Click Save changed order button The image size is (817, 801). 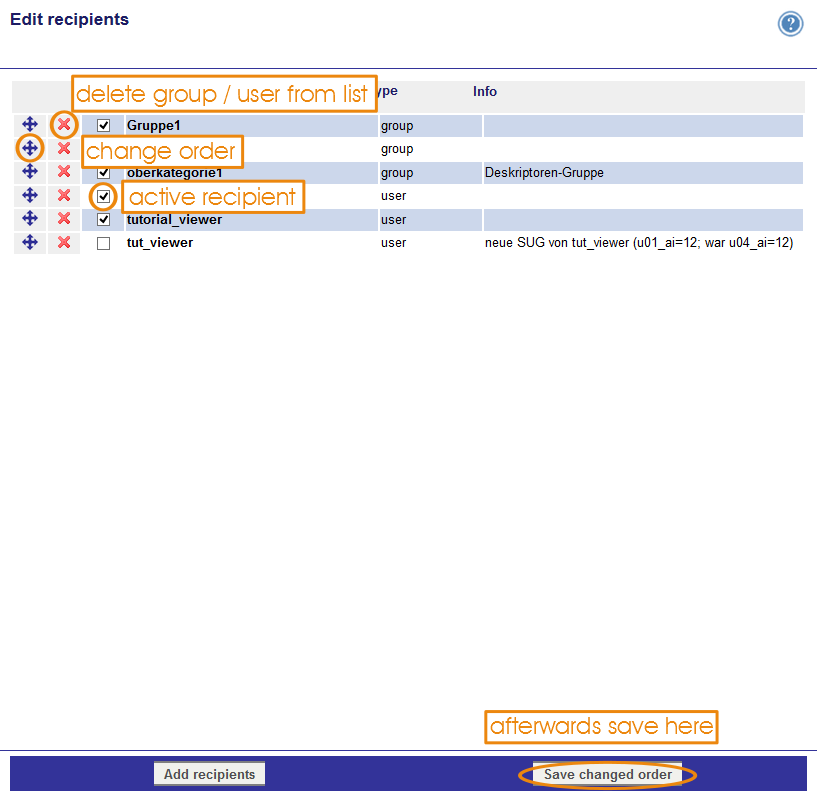(608, 774)
